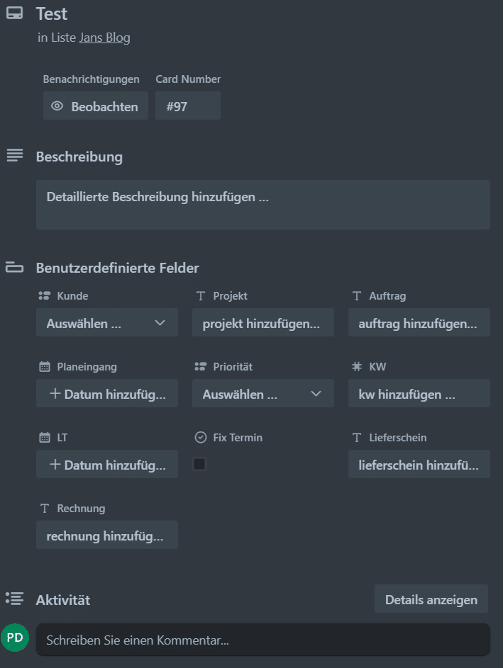Click the projekt hinzufügen text field
This screenshot has height=668, width=504.
[x=263, y=322]
